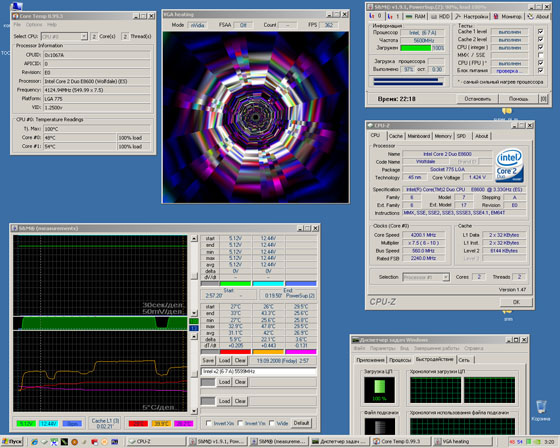Uncheck the Блок питания test checkbox
This screenshot has width=560, height=448.
point(540,71)
